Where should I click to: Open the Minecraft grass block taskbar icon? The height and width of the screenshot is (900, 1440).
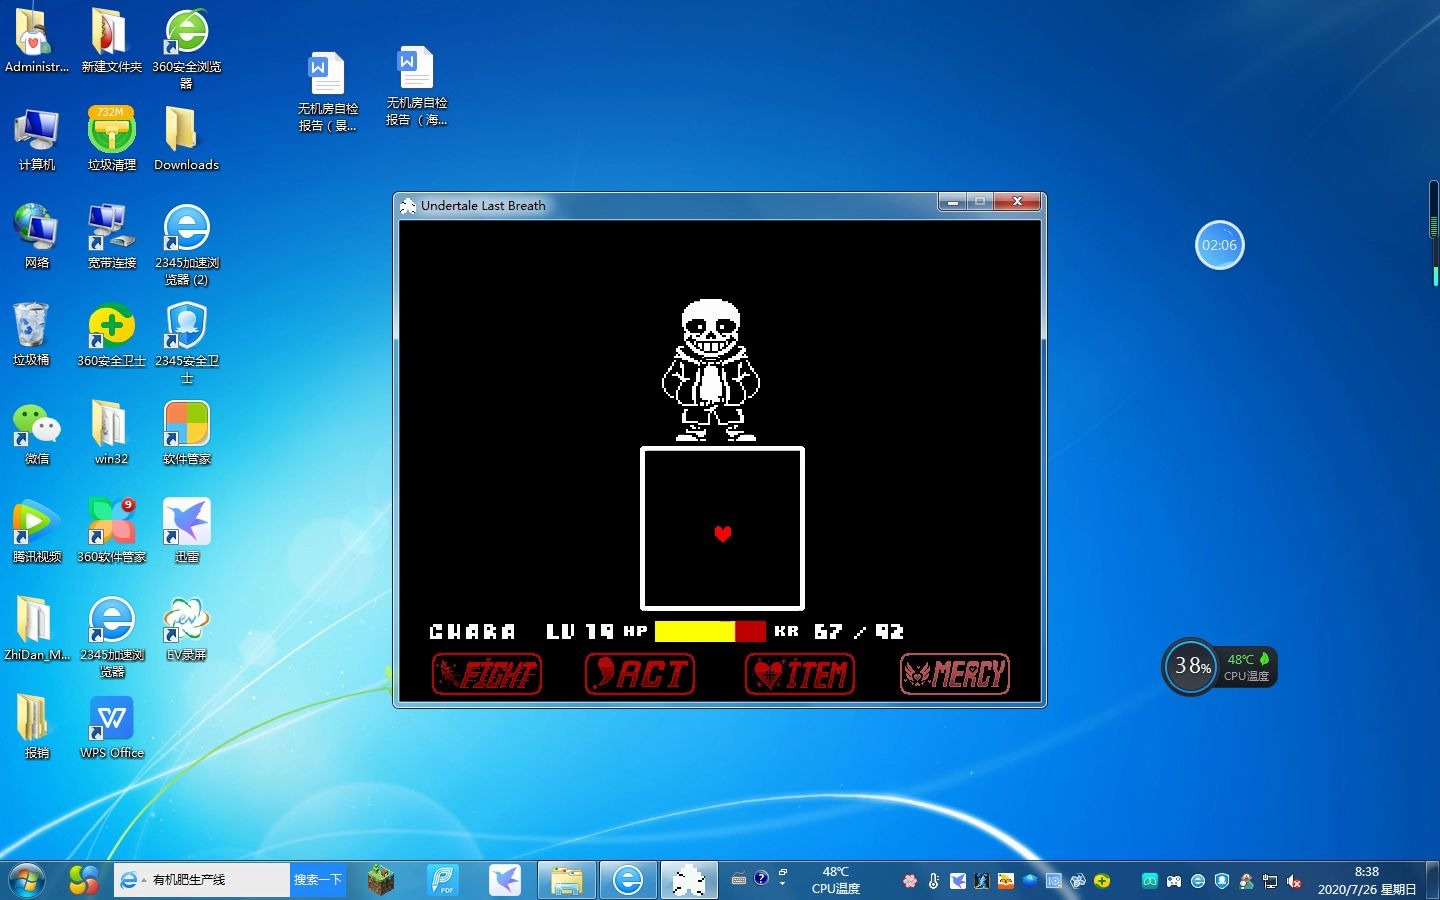pos(380,880)
